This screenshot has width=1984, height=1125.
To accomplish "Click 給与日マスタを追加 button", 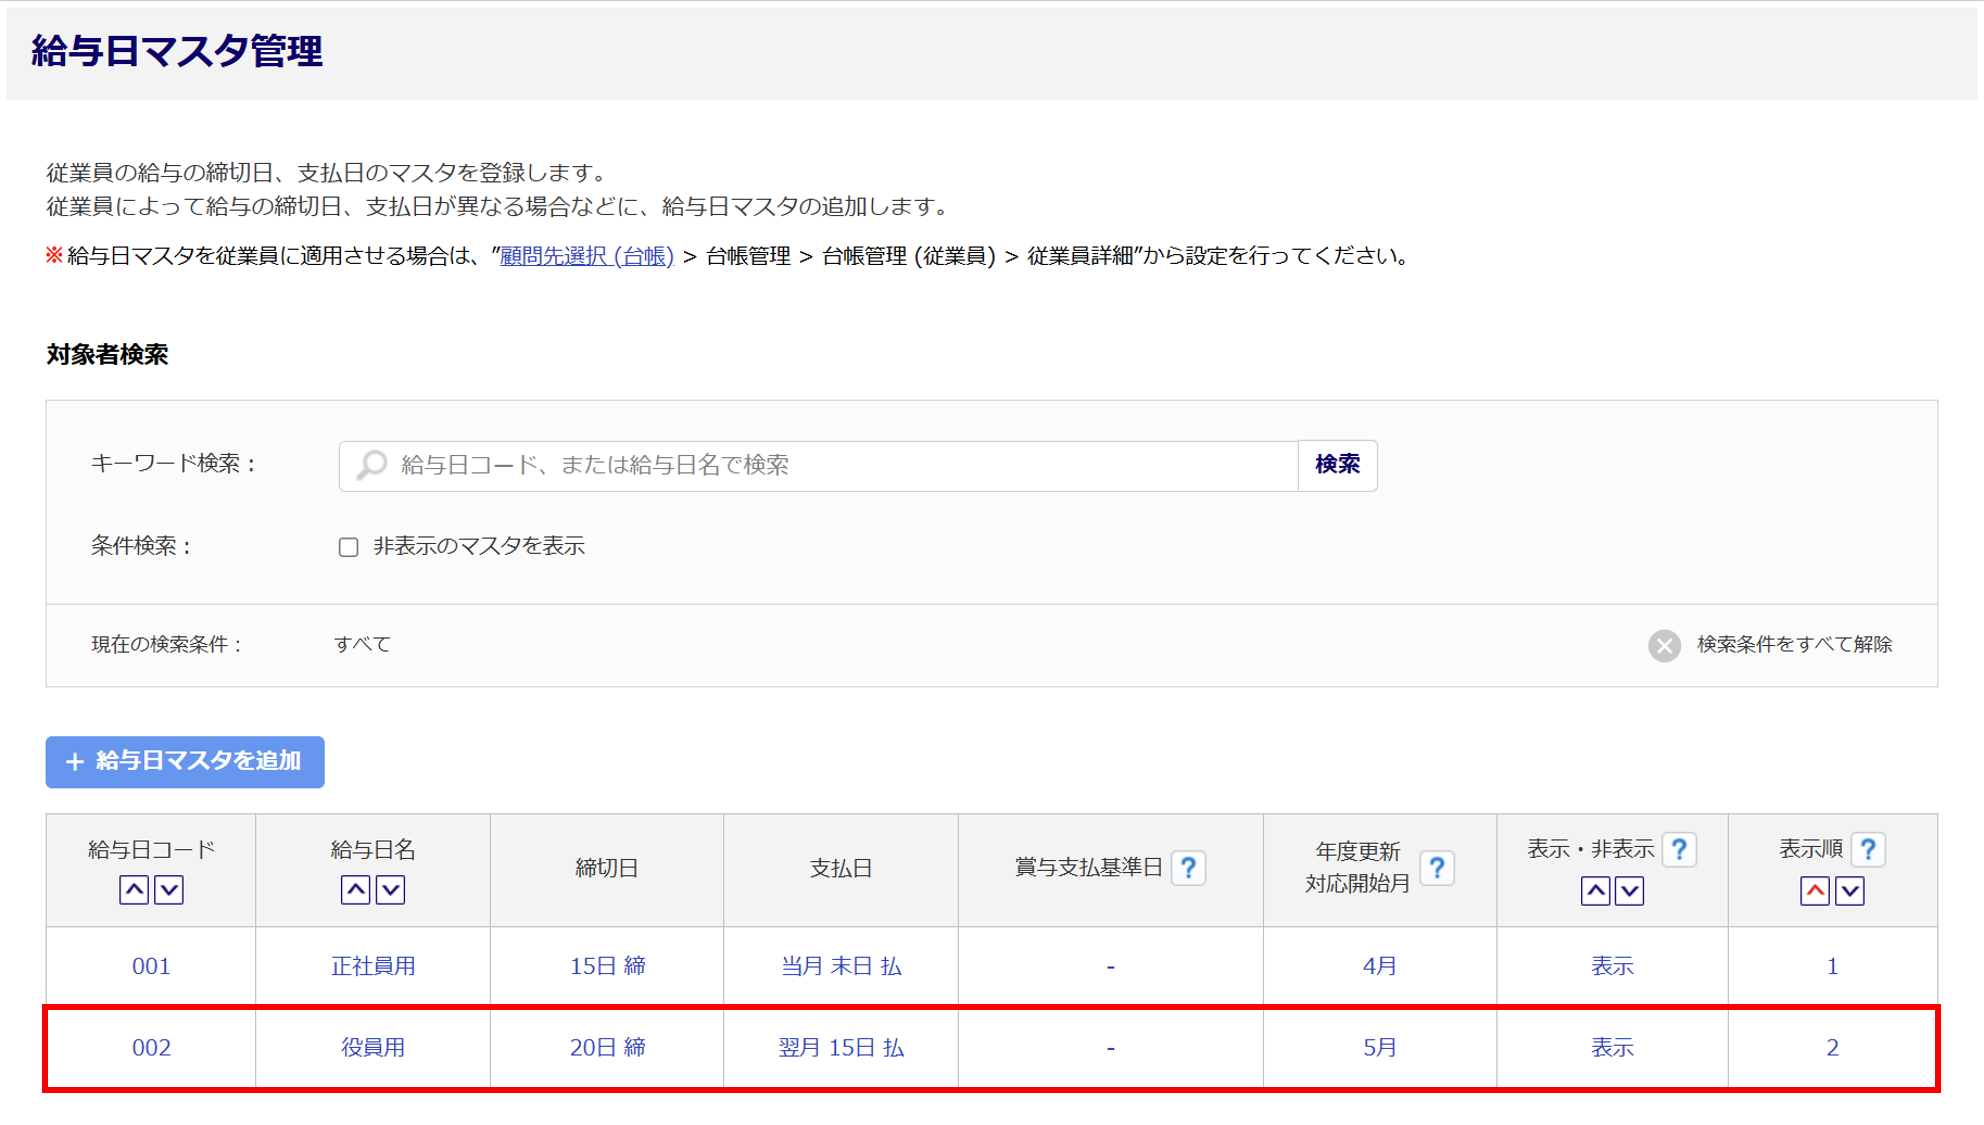I will point(185,762).
